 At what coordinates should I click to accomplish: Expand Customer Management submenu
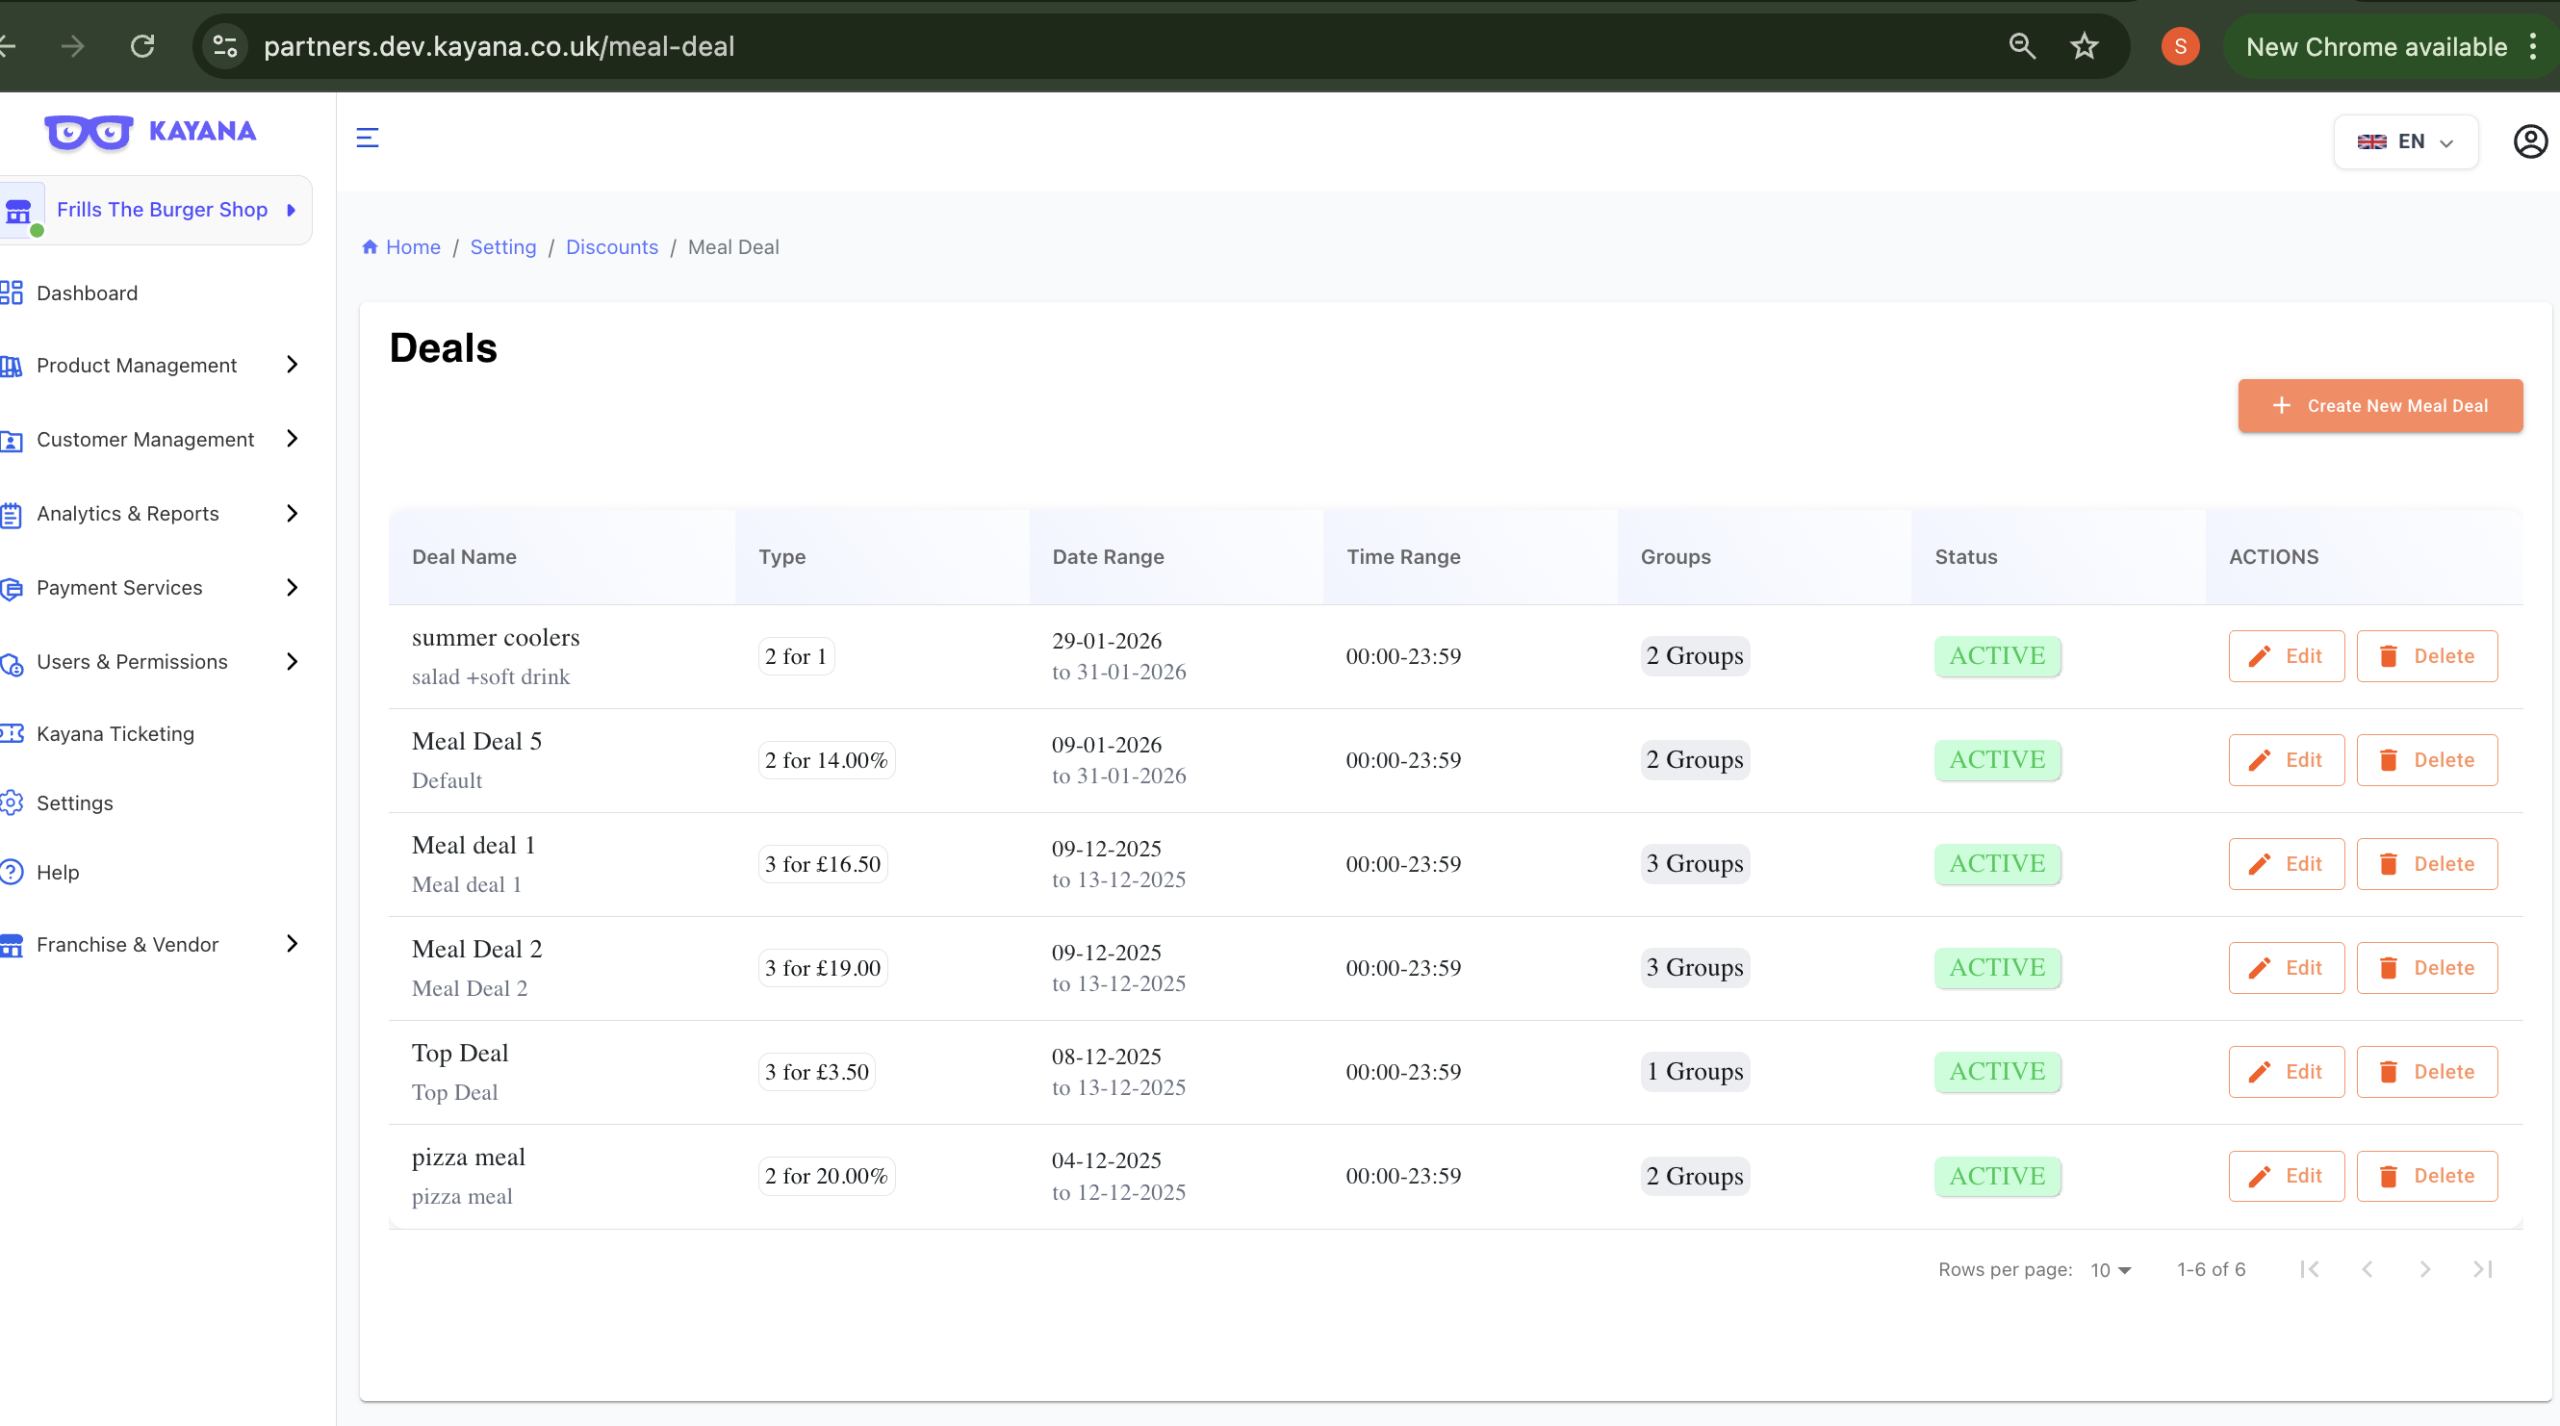click(292, 439)
